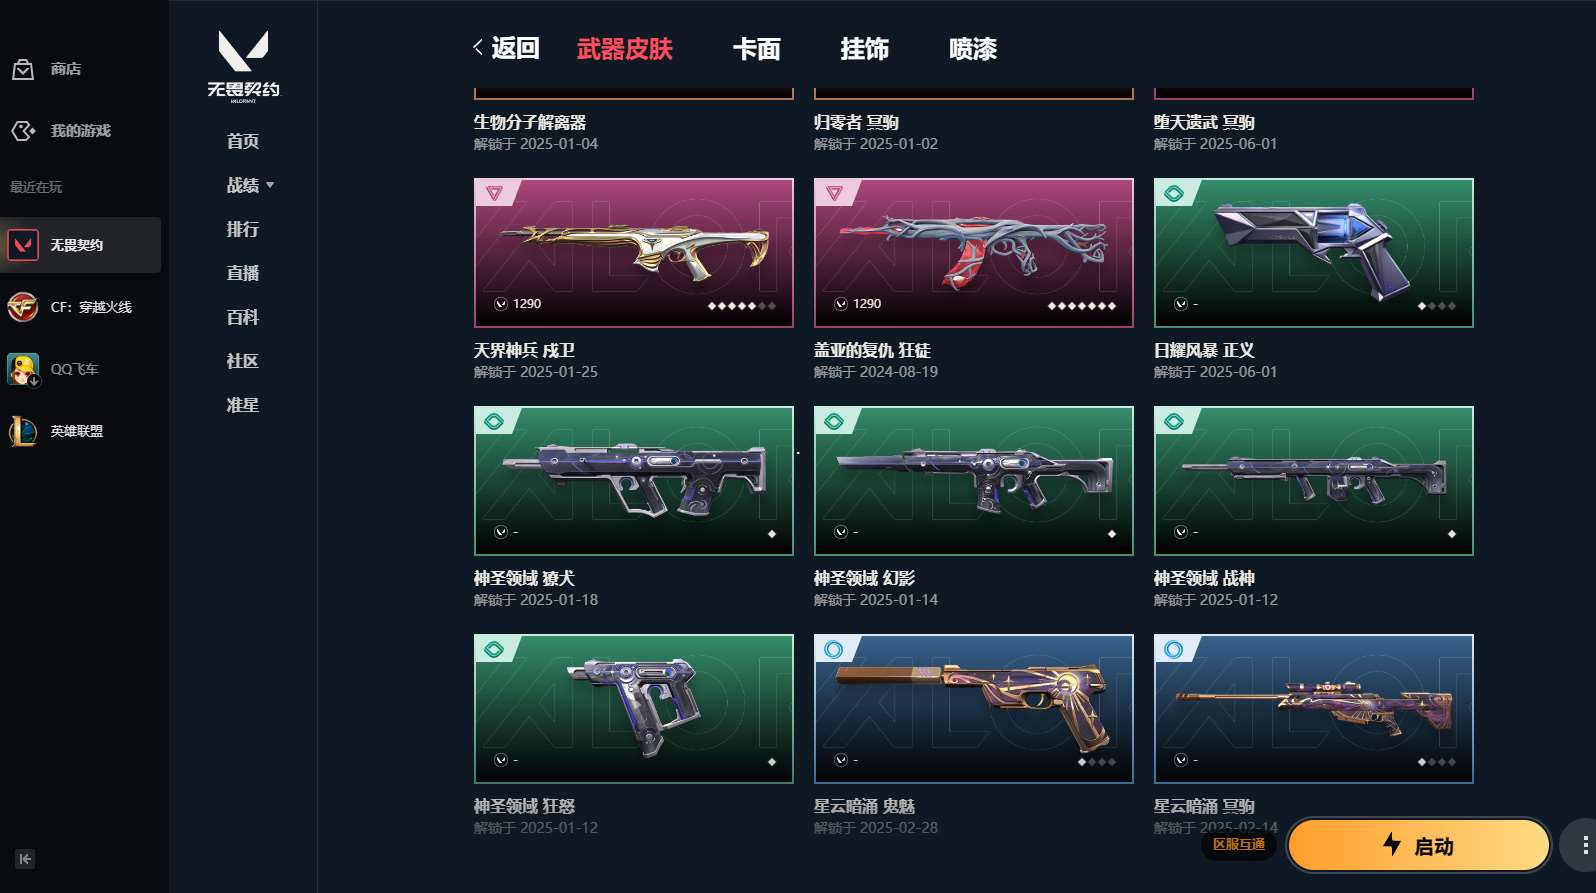The height and width of the screenshot is (893, 1596).
Task: Open the 商店 shop icon
Action: (22, 69)
